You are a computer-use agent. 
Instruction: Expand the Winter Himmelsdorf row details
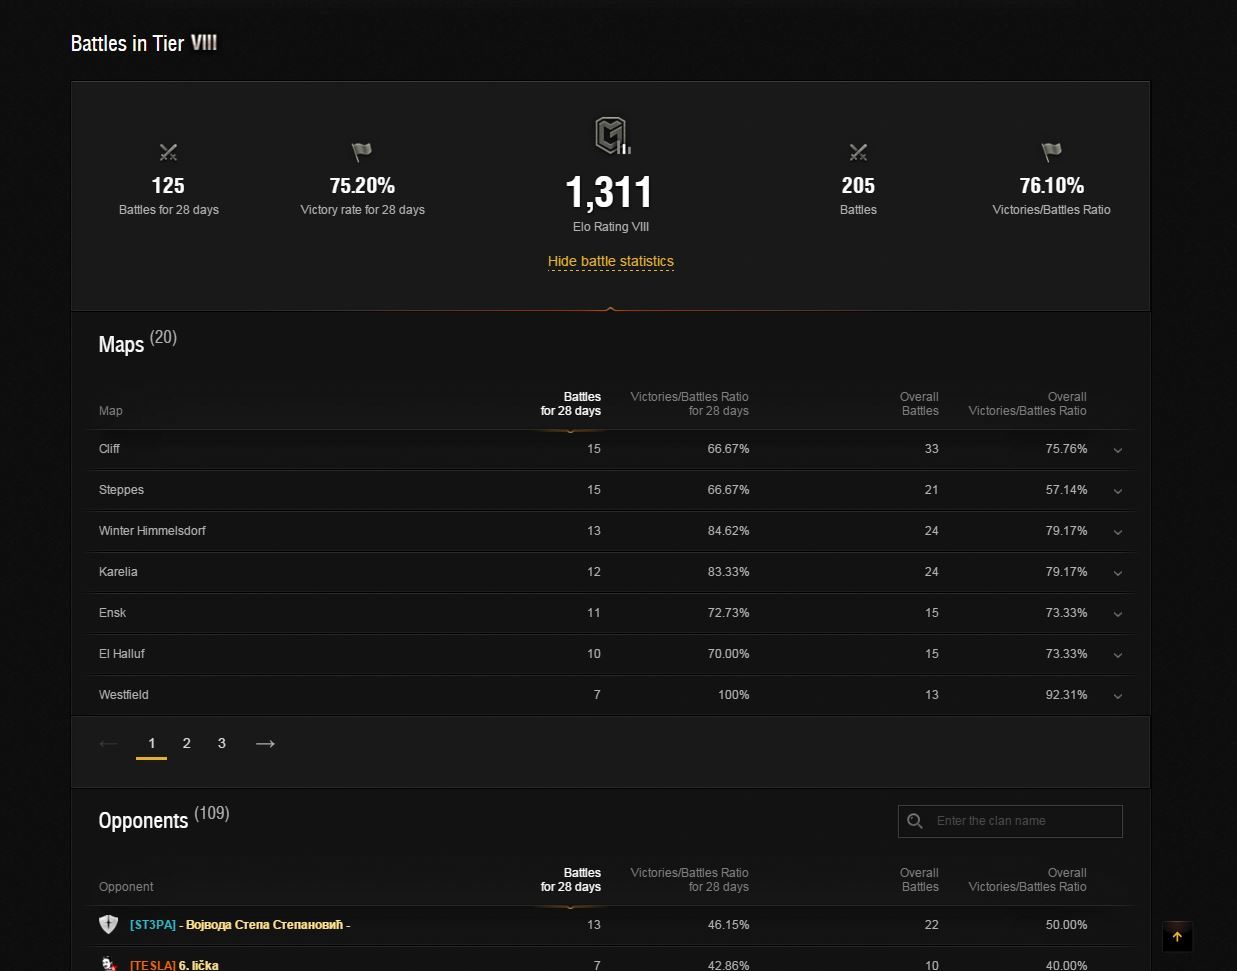click(1118, 532)
